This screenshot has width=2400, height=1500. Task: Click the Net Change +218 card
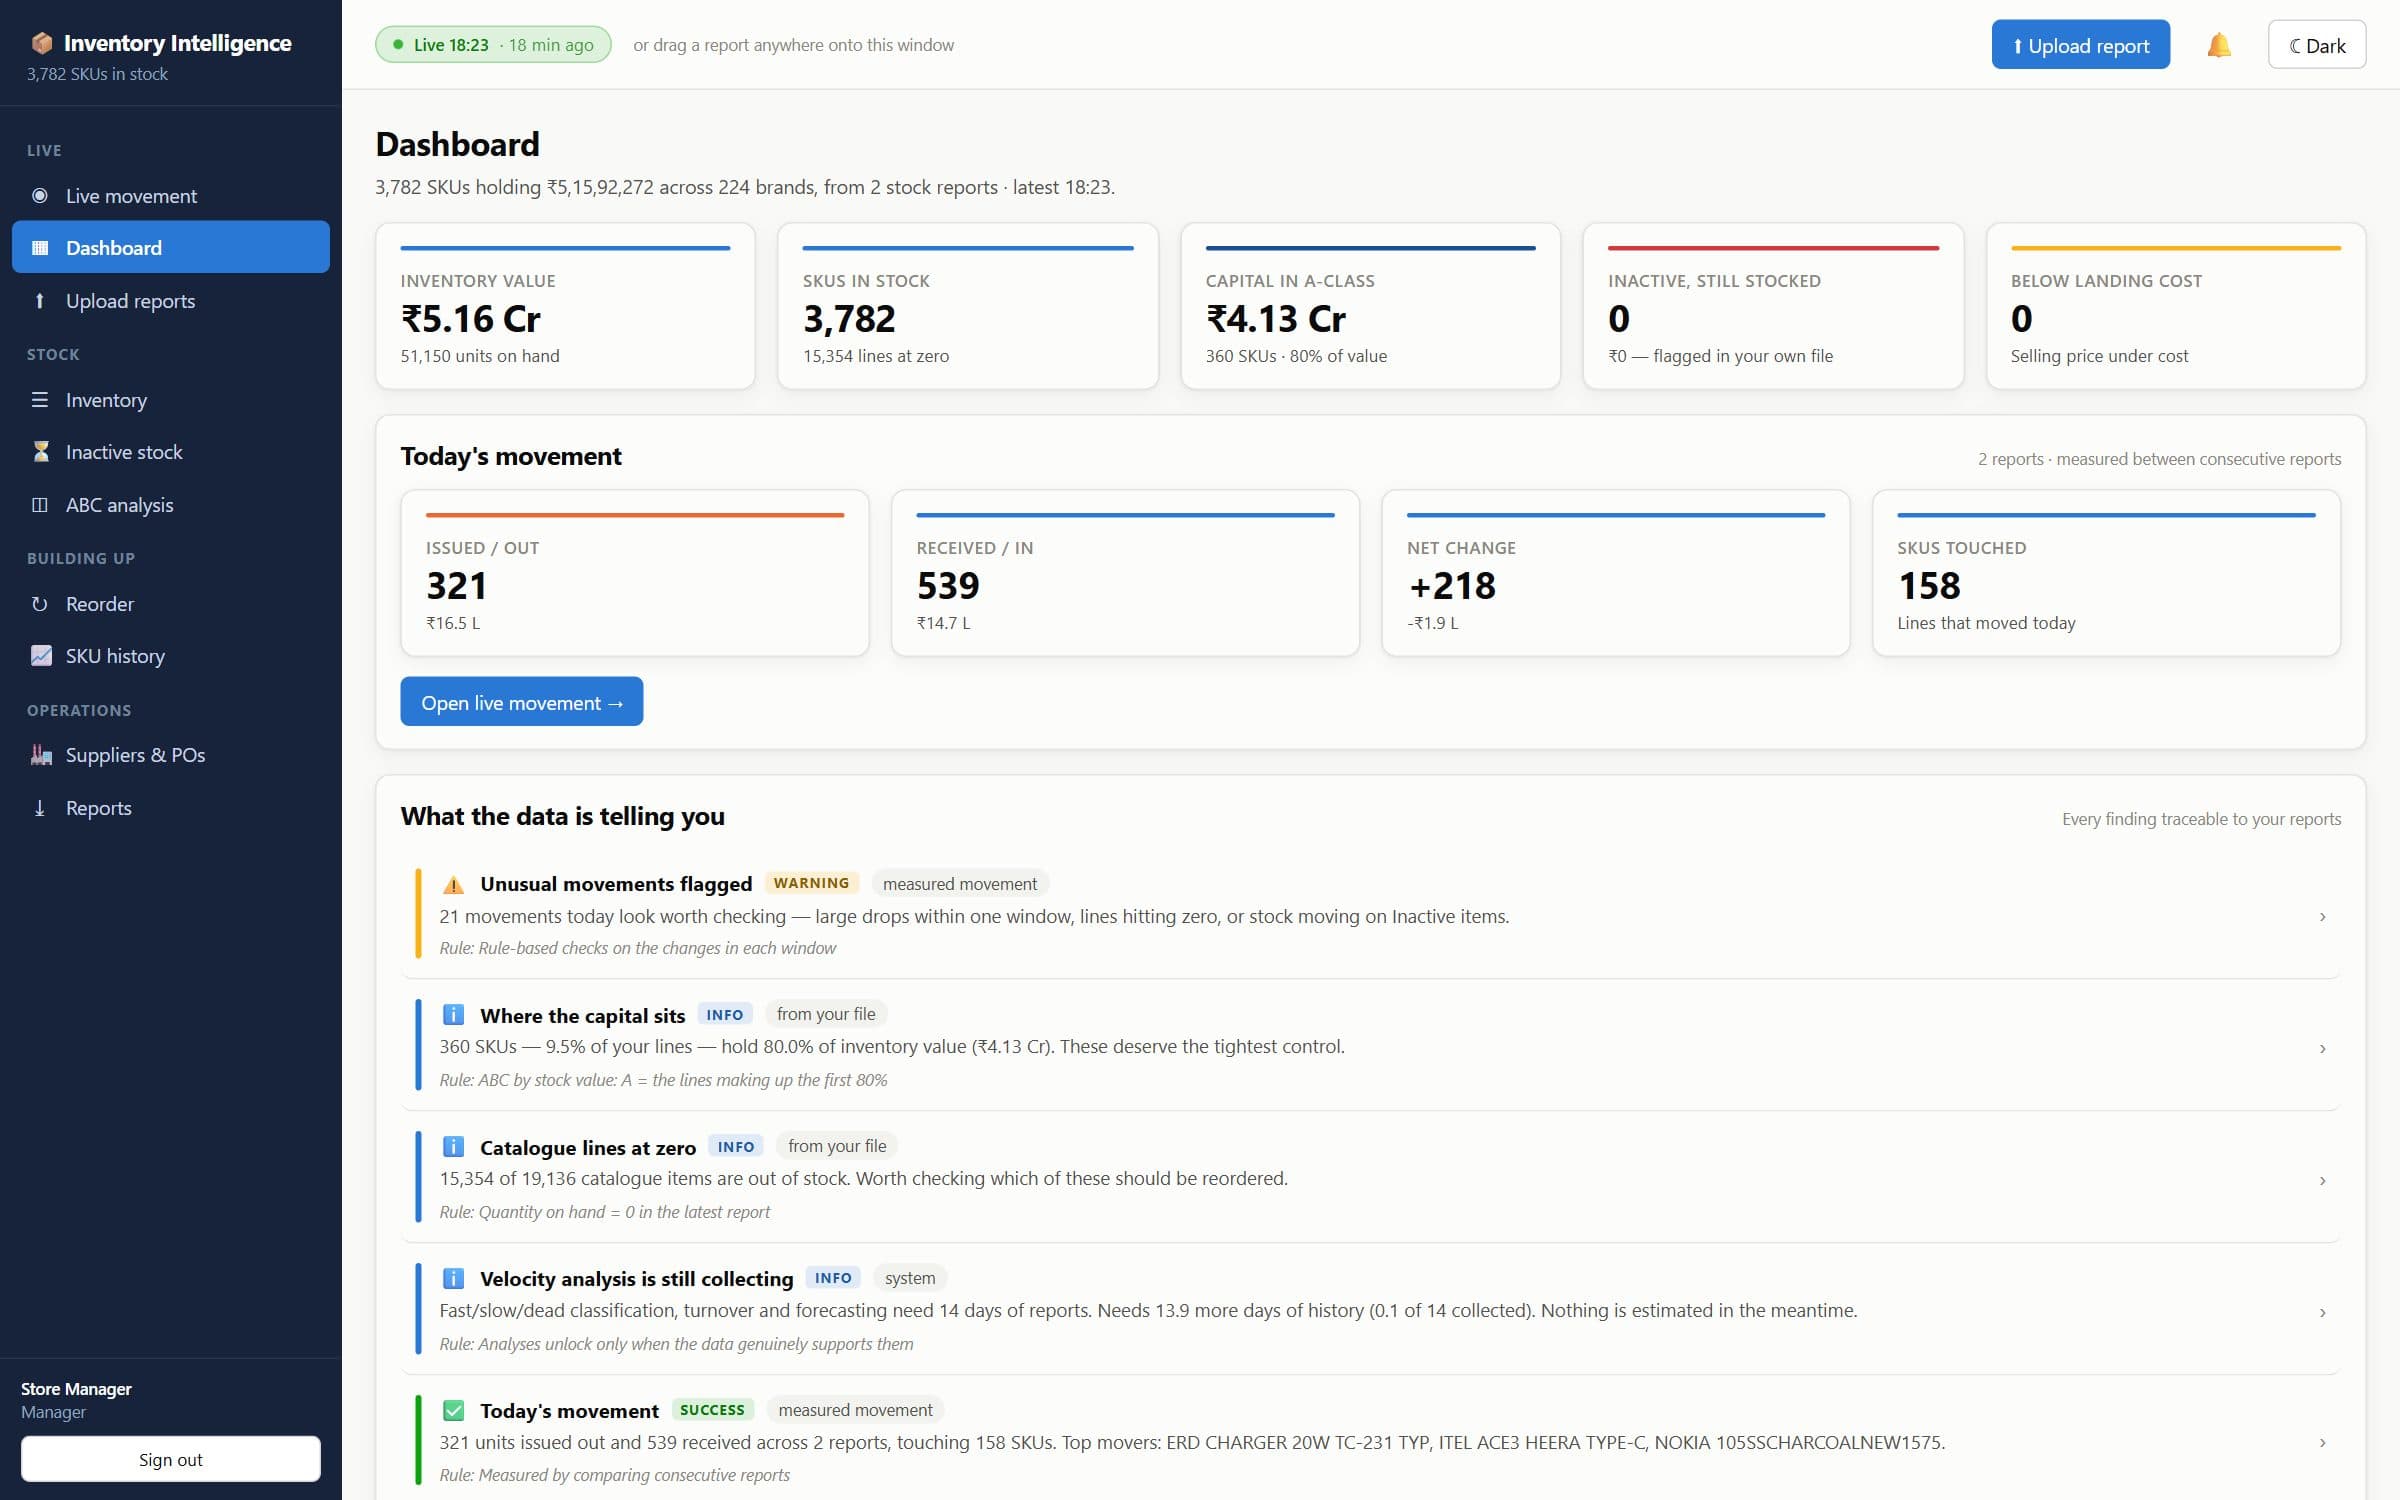point(1615,573)
